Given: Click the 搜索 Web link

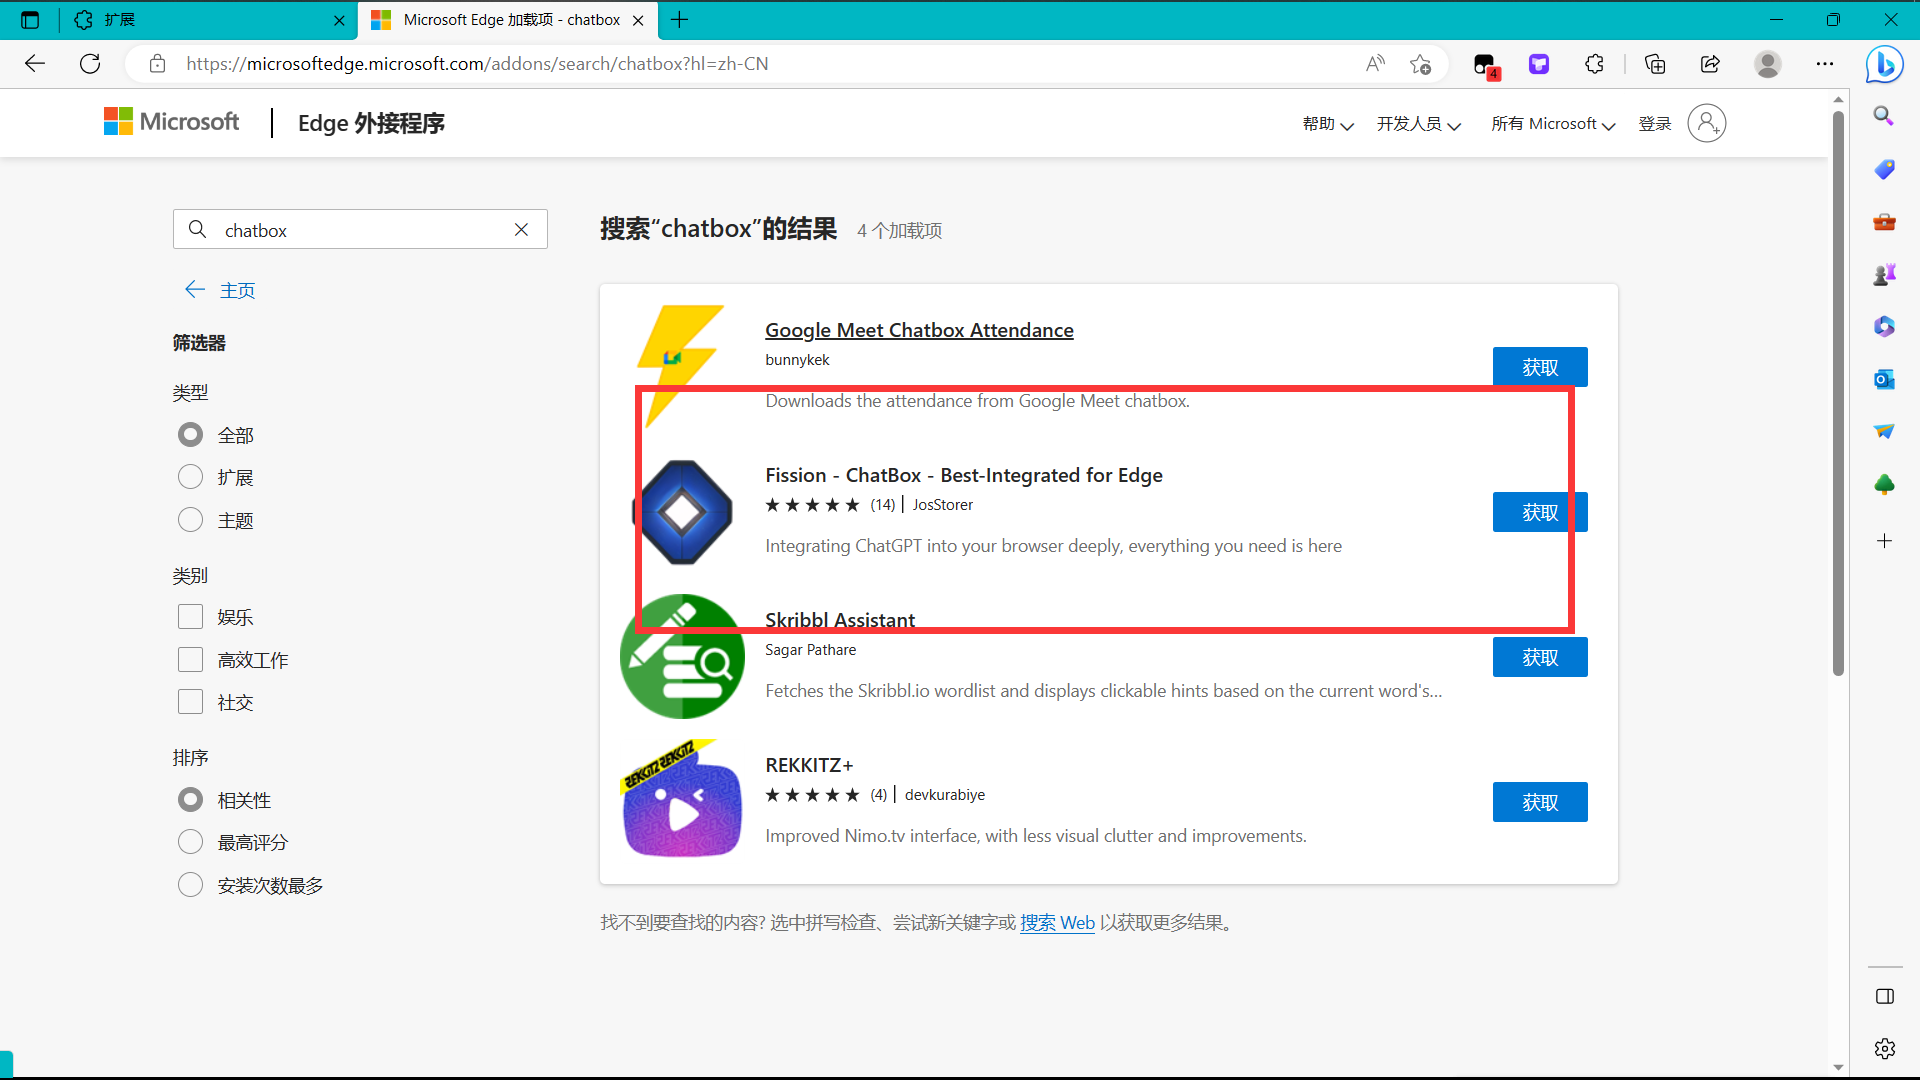Looking at the screenshot, I should coord(1057,922).
